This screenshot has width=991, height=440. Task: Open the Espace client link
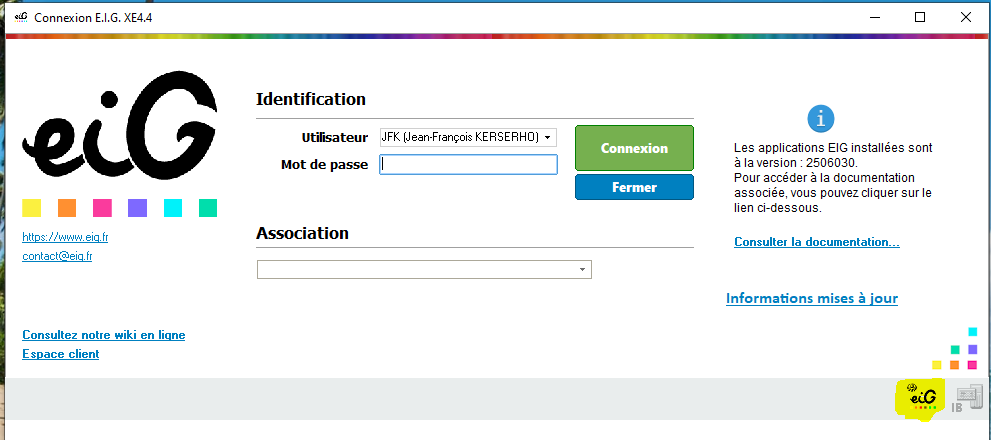coord(61,354)
